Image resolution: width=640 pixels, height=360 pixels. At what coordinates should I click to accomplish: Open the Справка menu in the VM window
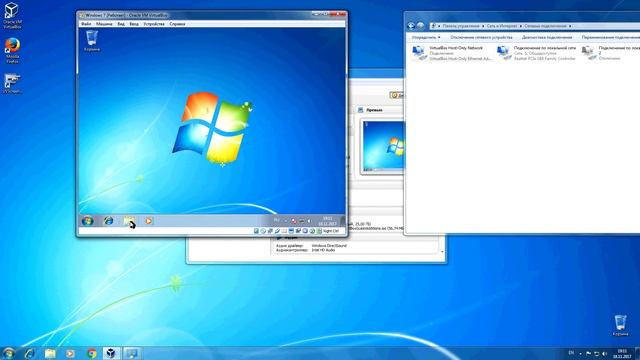click(177, 24)
